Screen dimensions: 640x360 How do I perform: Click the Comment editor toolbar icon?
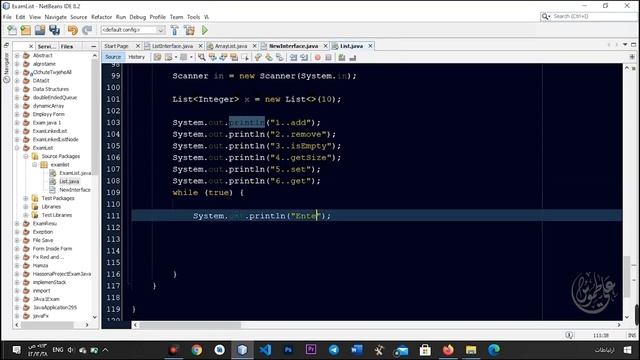point(342,58)
